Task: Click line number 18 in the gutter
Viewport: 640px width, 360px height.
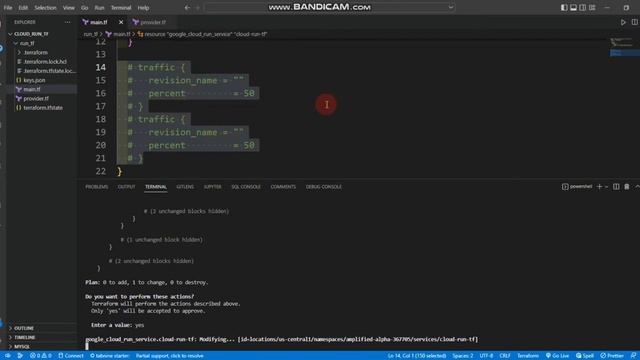Action: pos(100,119)
